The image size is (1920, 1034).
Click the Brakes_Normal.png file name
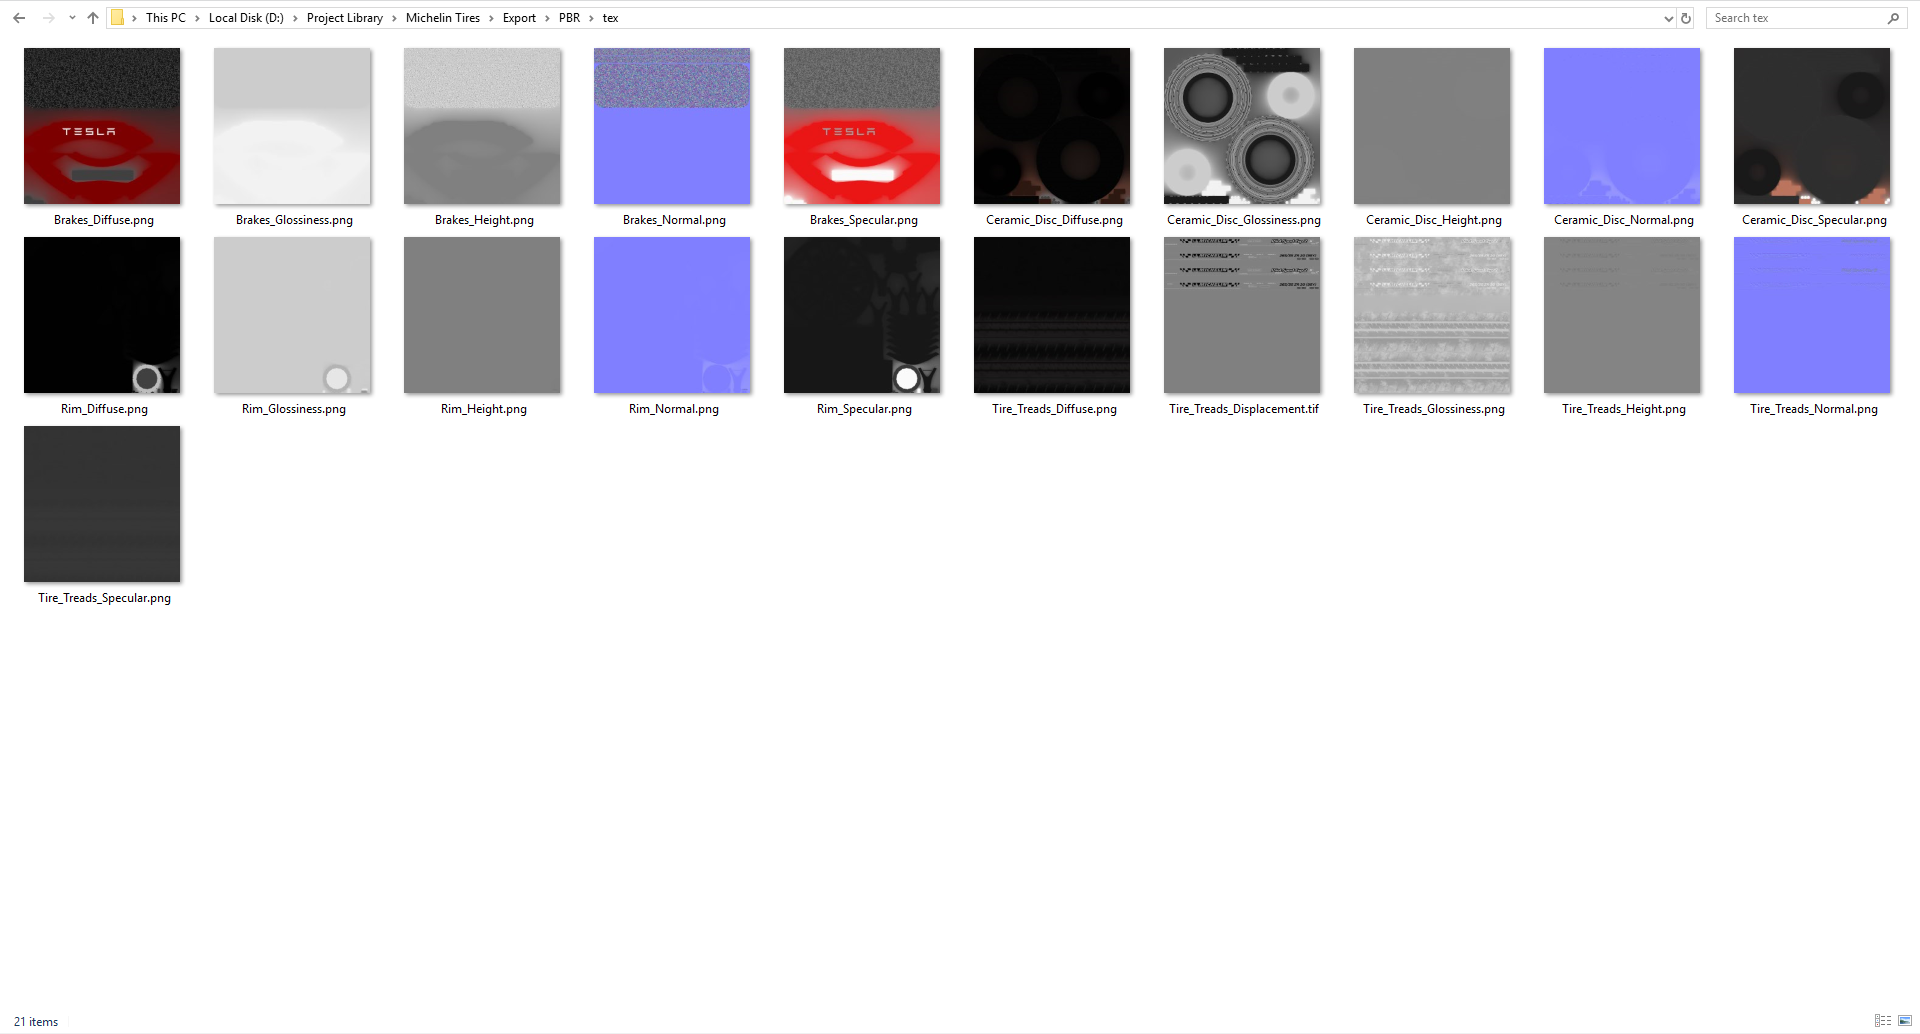[x=674, y=220]
